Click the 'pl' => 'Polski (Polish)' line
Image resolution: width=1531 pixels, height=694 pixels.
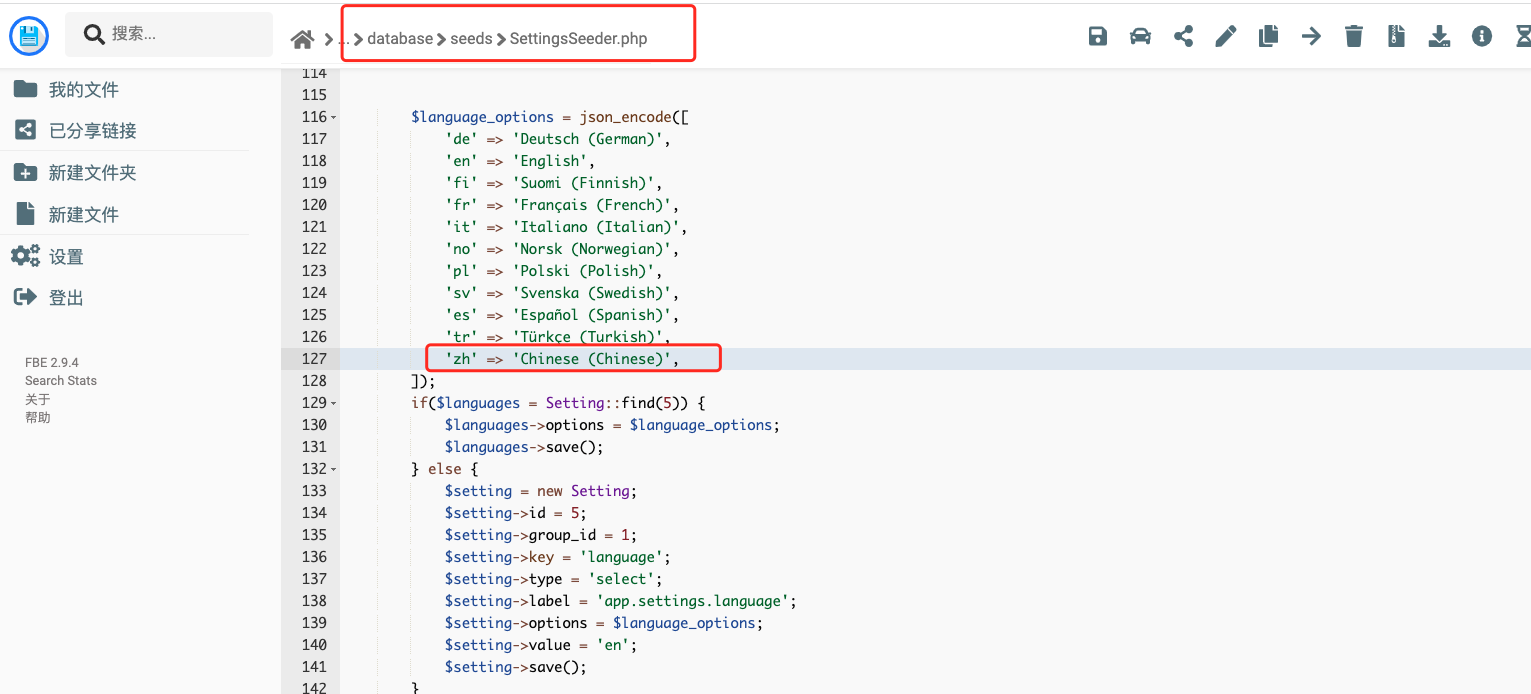pyautogui.click(x=553, y=271)
